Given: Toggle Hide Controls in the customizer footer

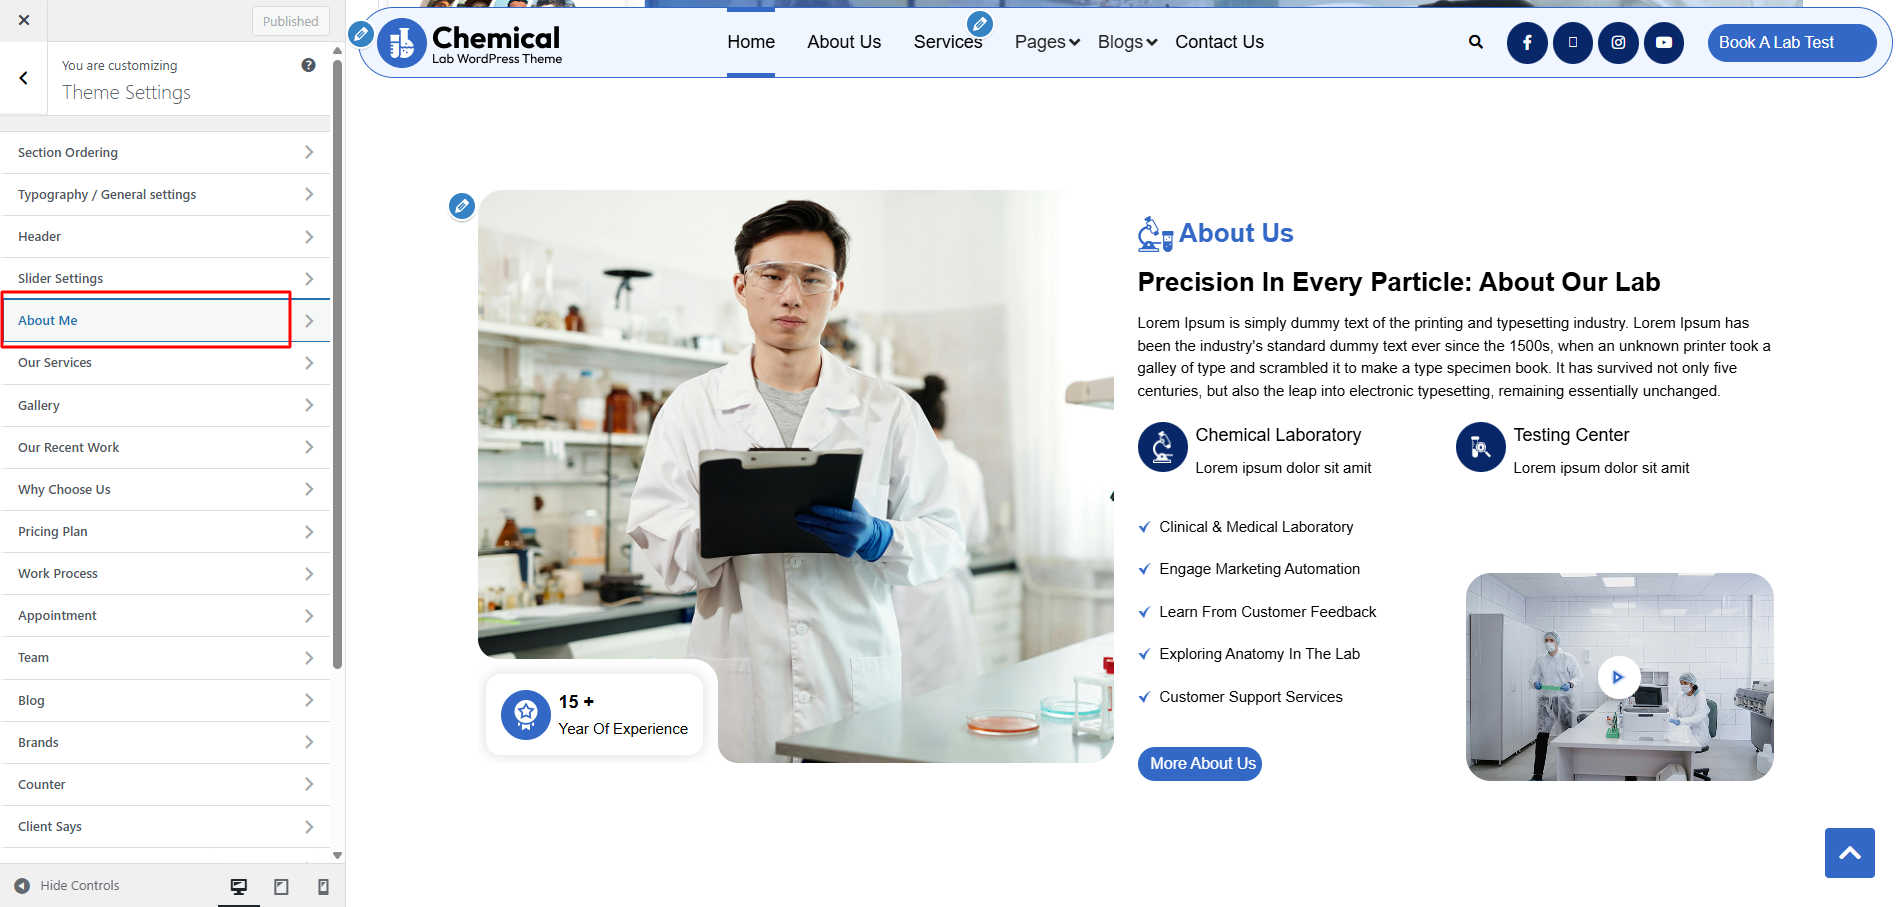Looking at the screenshot, I should click(67, 886).
